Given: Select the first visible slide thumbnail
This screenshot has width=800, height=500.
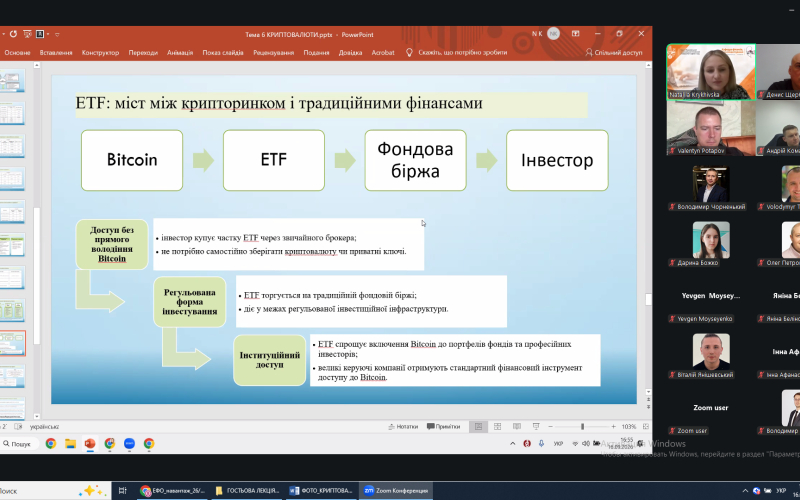Looking at the screenshot, I should tap(12, 82).
